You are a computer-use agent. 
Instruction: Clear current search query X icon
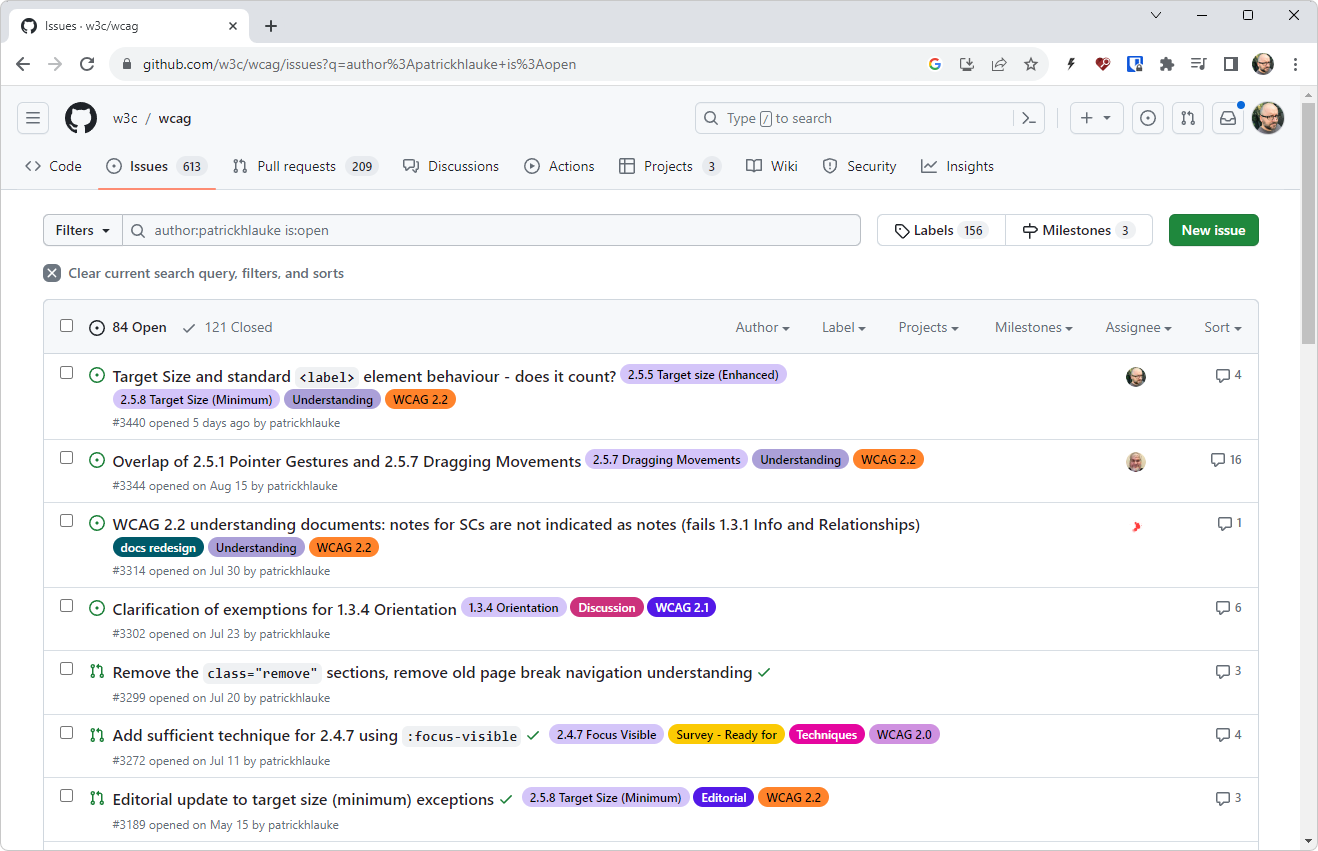tap(52, 273)
